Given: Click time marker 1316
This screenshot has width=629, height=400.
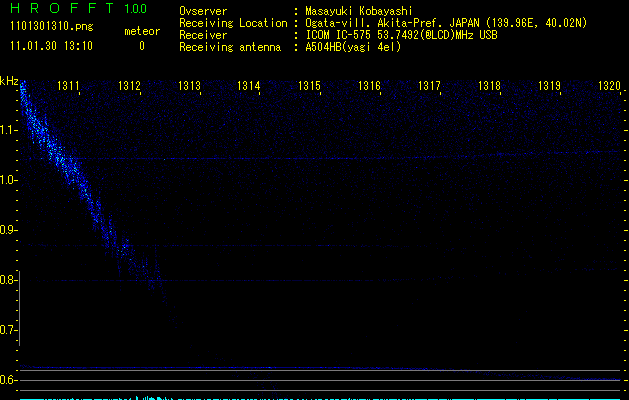Looking at the screenshot, I should (369, 86).
